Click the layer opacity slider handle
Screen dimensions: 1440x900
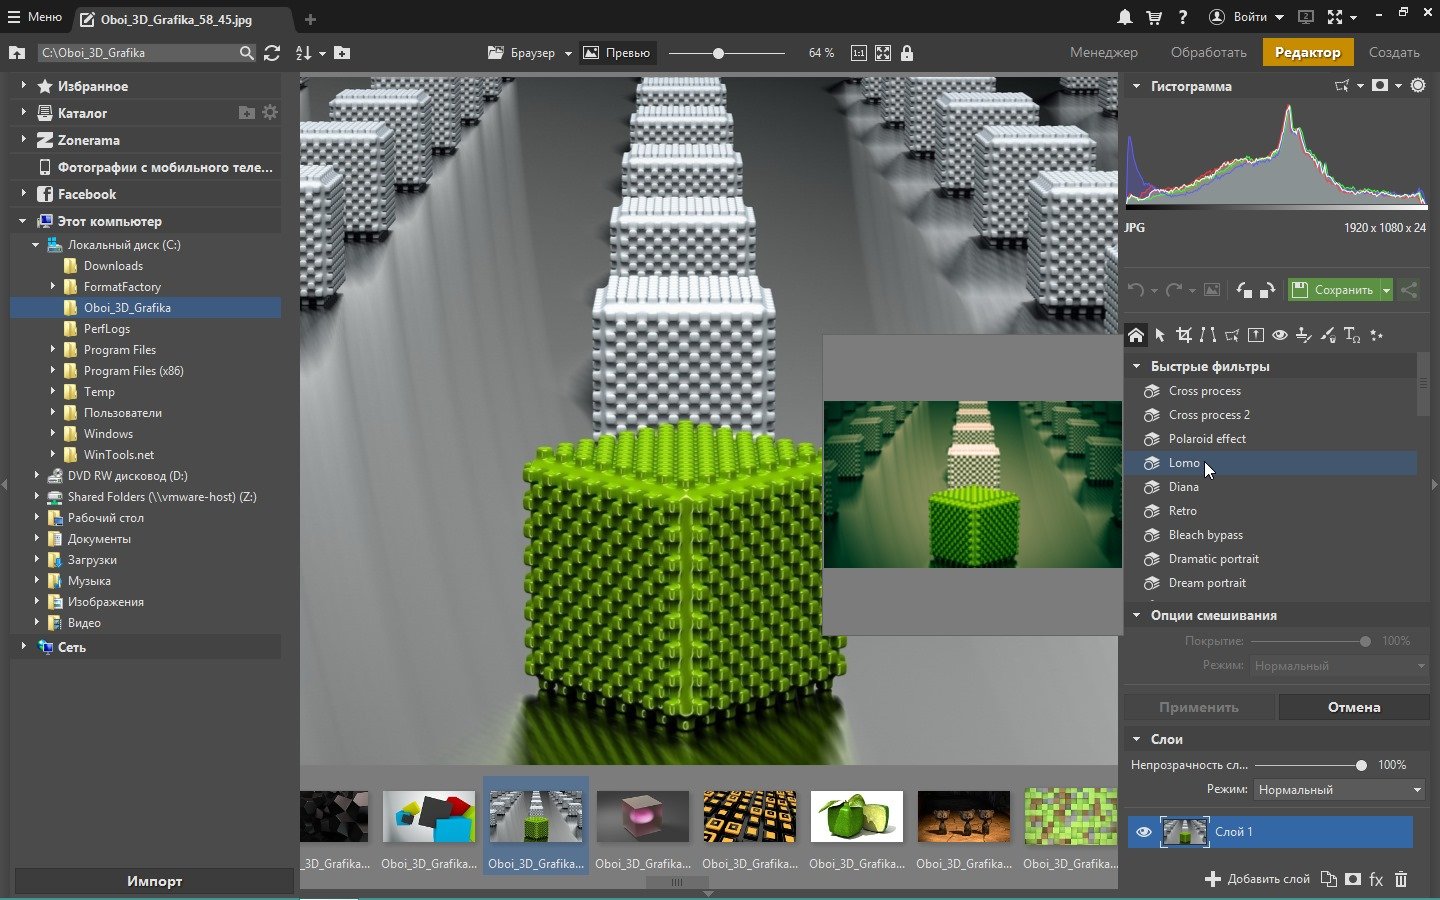1361,765
